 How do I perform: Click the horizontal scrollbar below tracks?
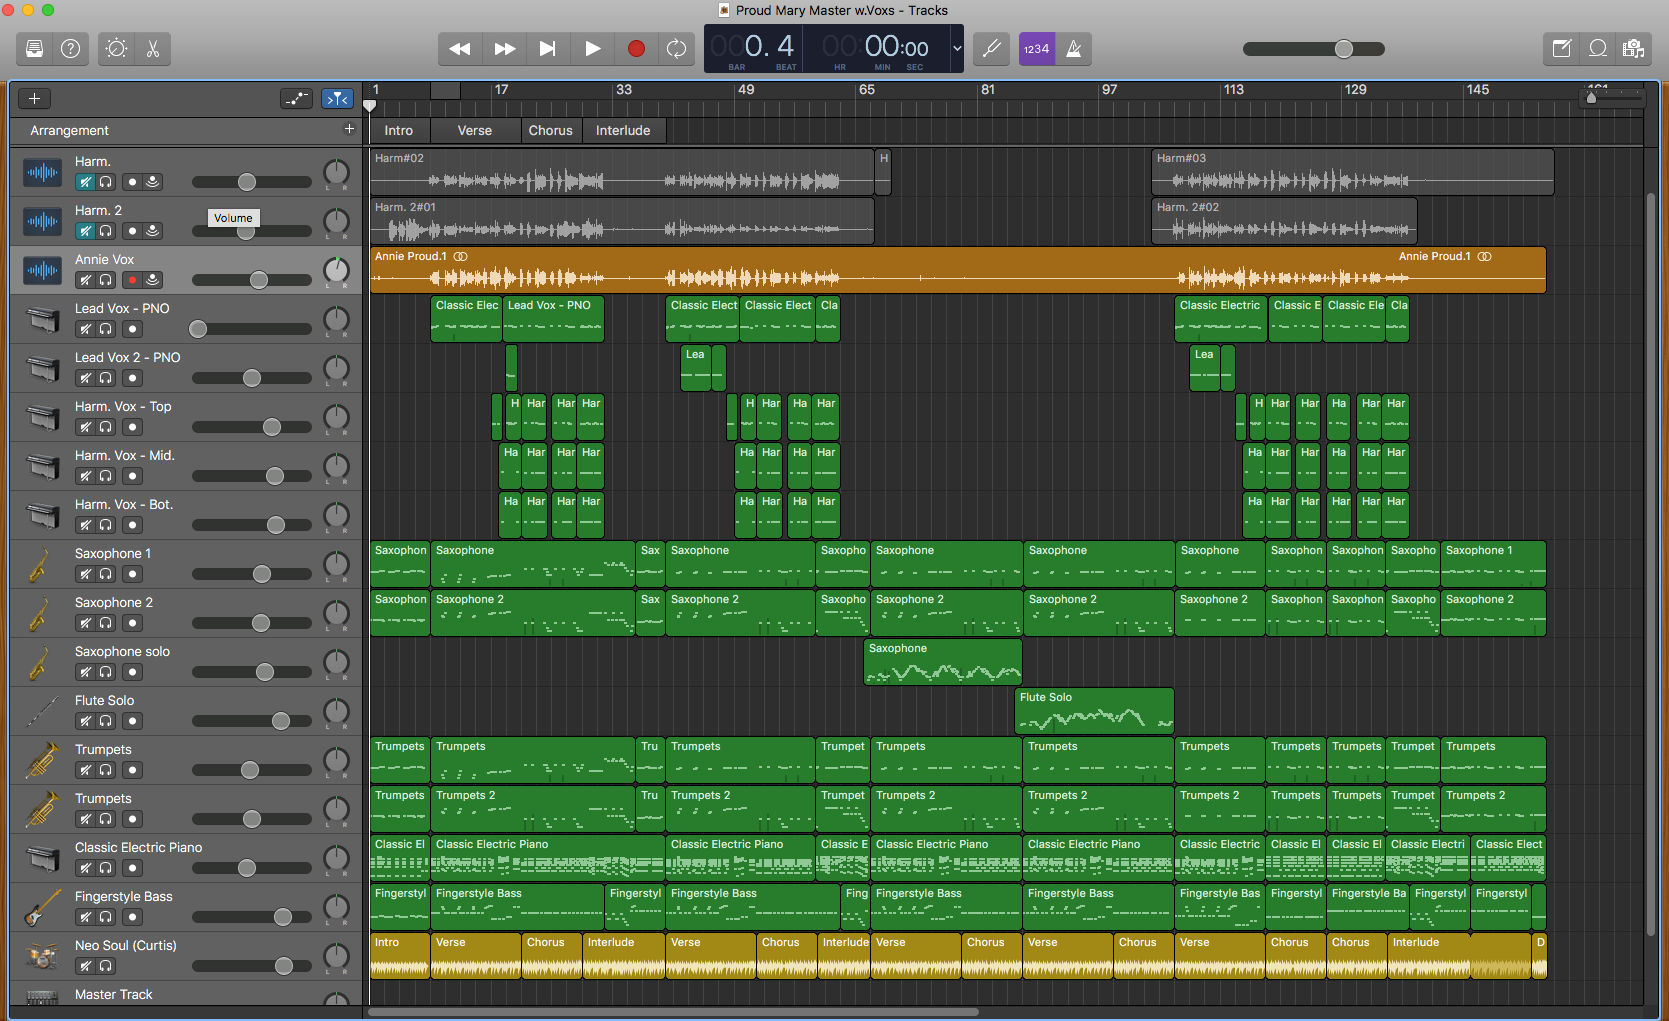[x=673, y=1012]
